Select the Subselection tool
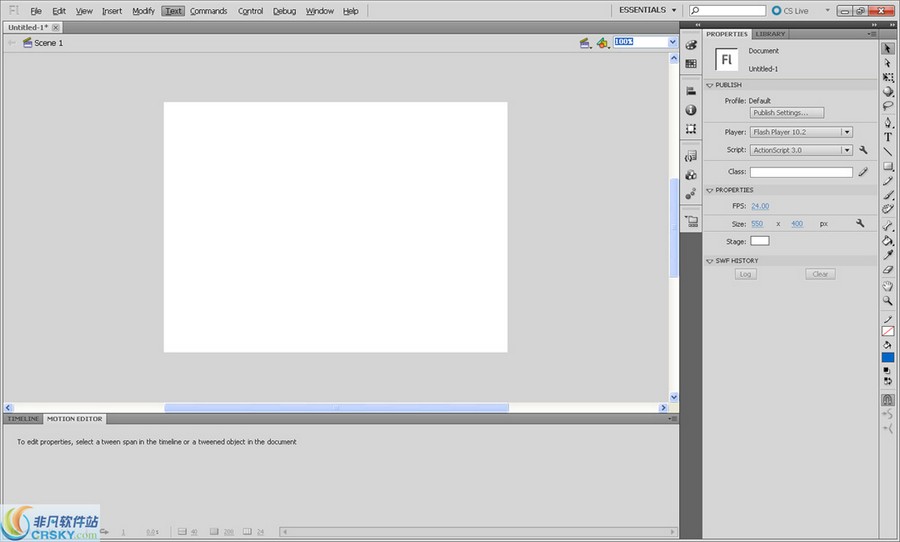This screenshot has width=900, height=542. (x=887, y=63)
